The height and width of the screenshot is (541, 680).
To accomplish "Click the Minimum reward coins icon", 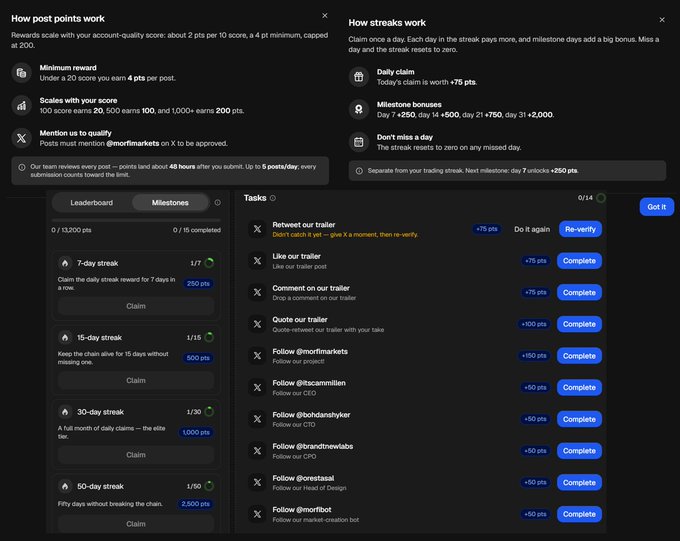I will pyautogui.click(x=21, y=72).
